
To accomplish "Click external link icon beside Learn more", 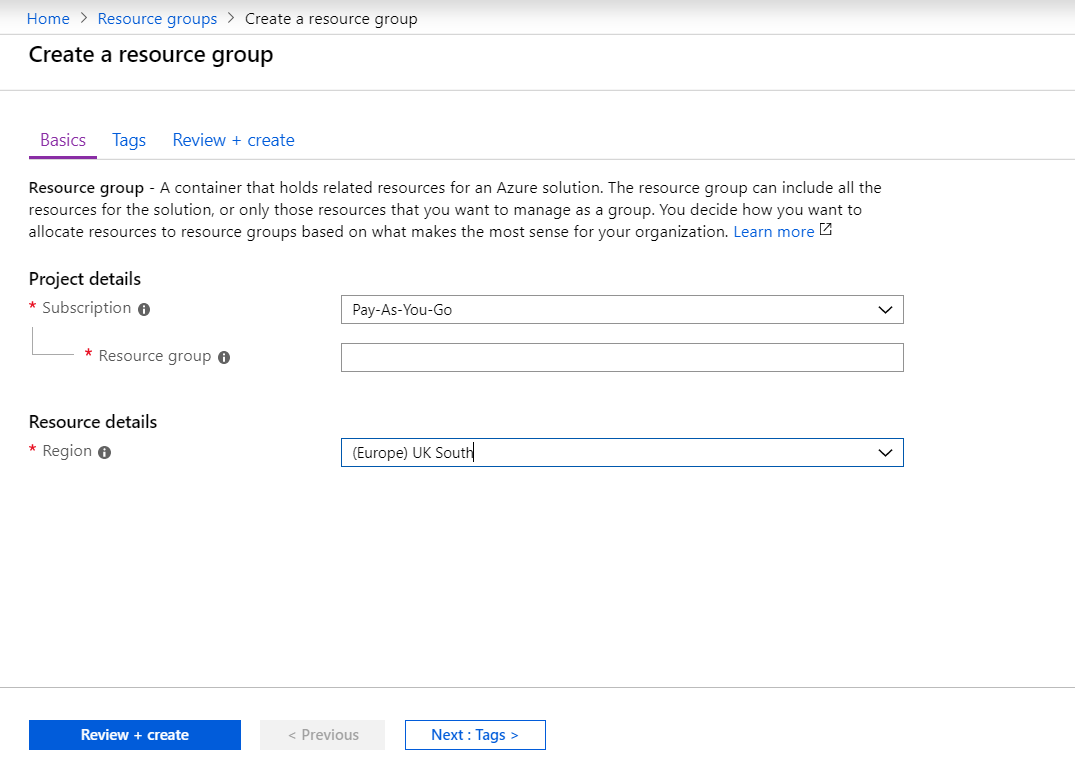I will click(x=826, y=230).
